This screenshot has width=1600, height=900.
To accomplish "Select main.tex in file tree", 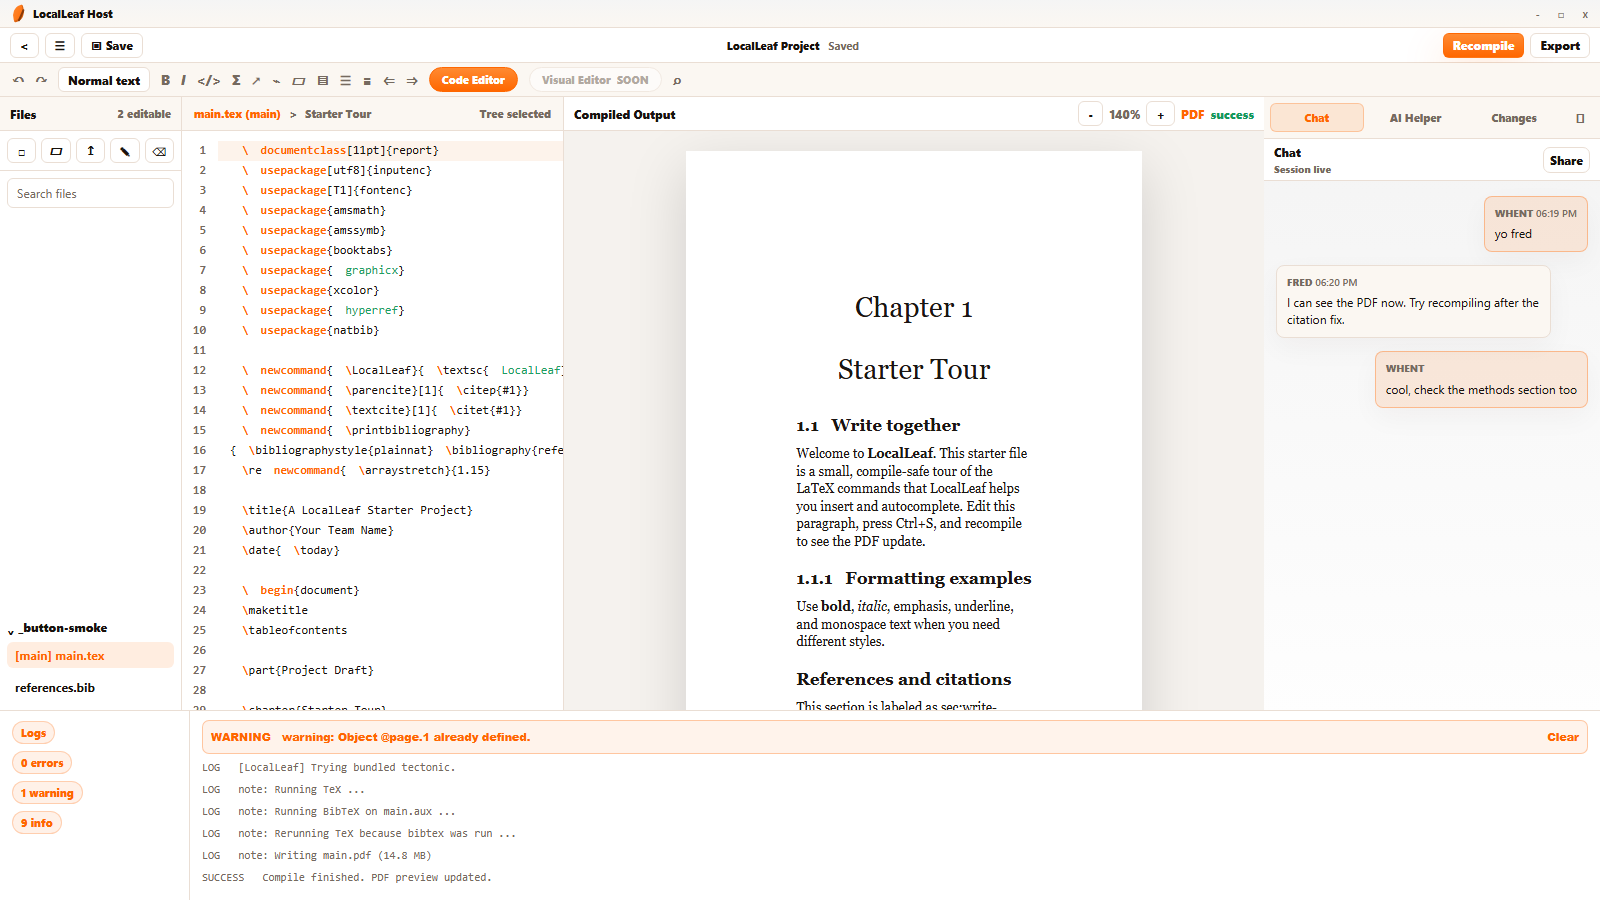I will click(90, 656).
